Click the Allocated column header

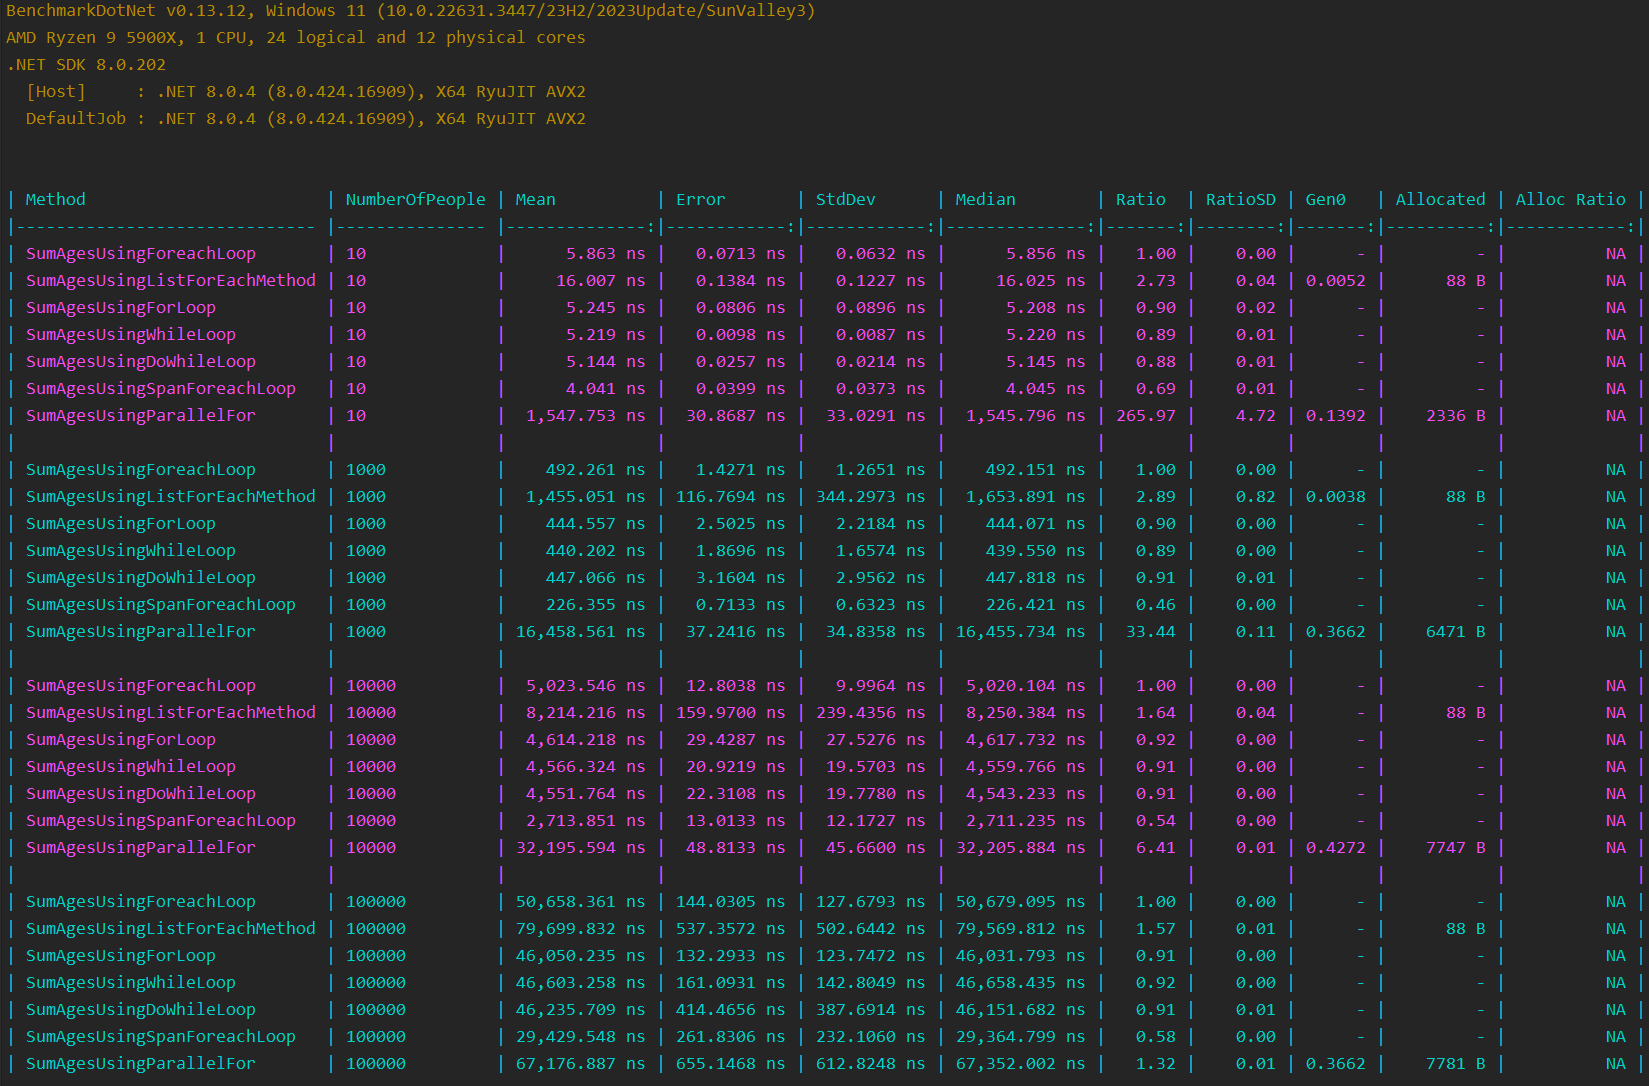(1440, 200)
